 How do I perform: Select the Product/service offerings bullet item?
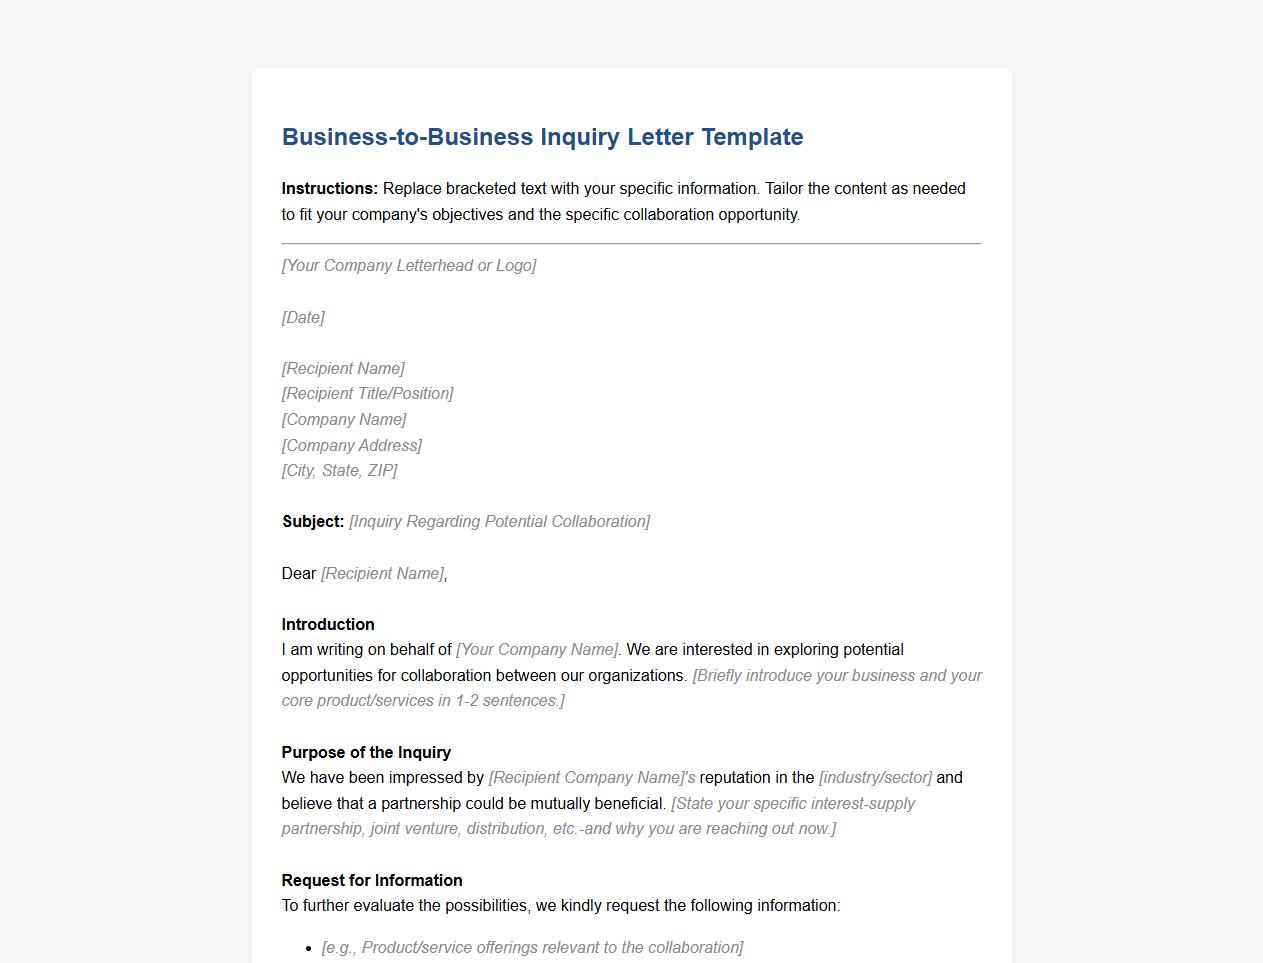[x=532, y=948]
